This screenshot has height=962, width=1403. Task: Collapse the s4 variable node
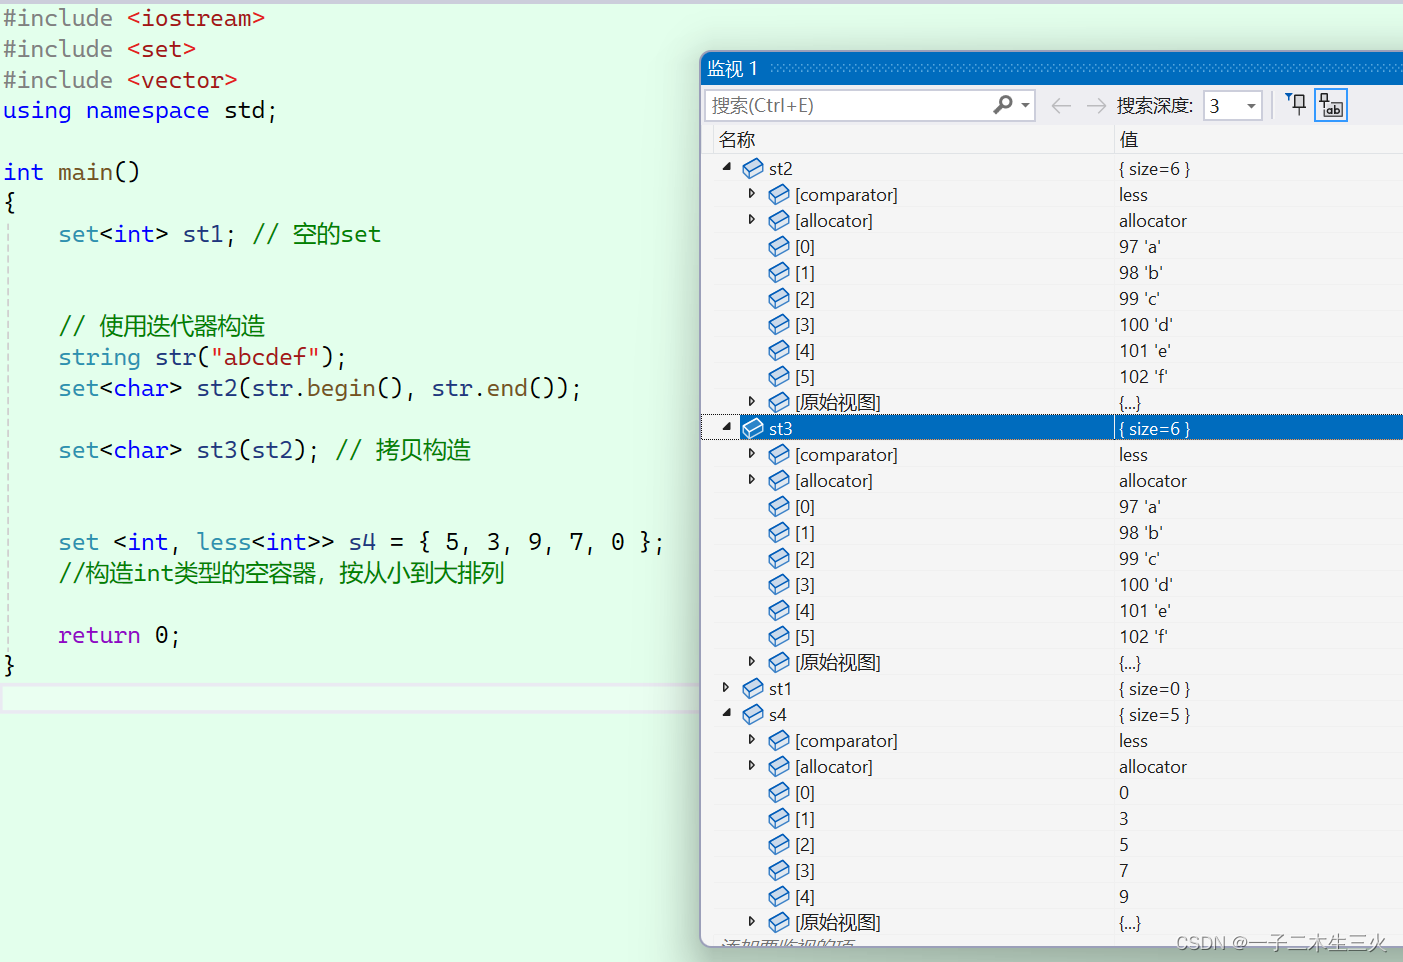pos(727,714)
